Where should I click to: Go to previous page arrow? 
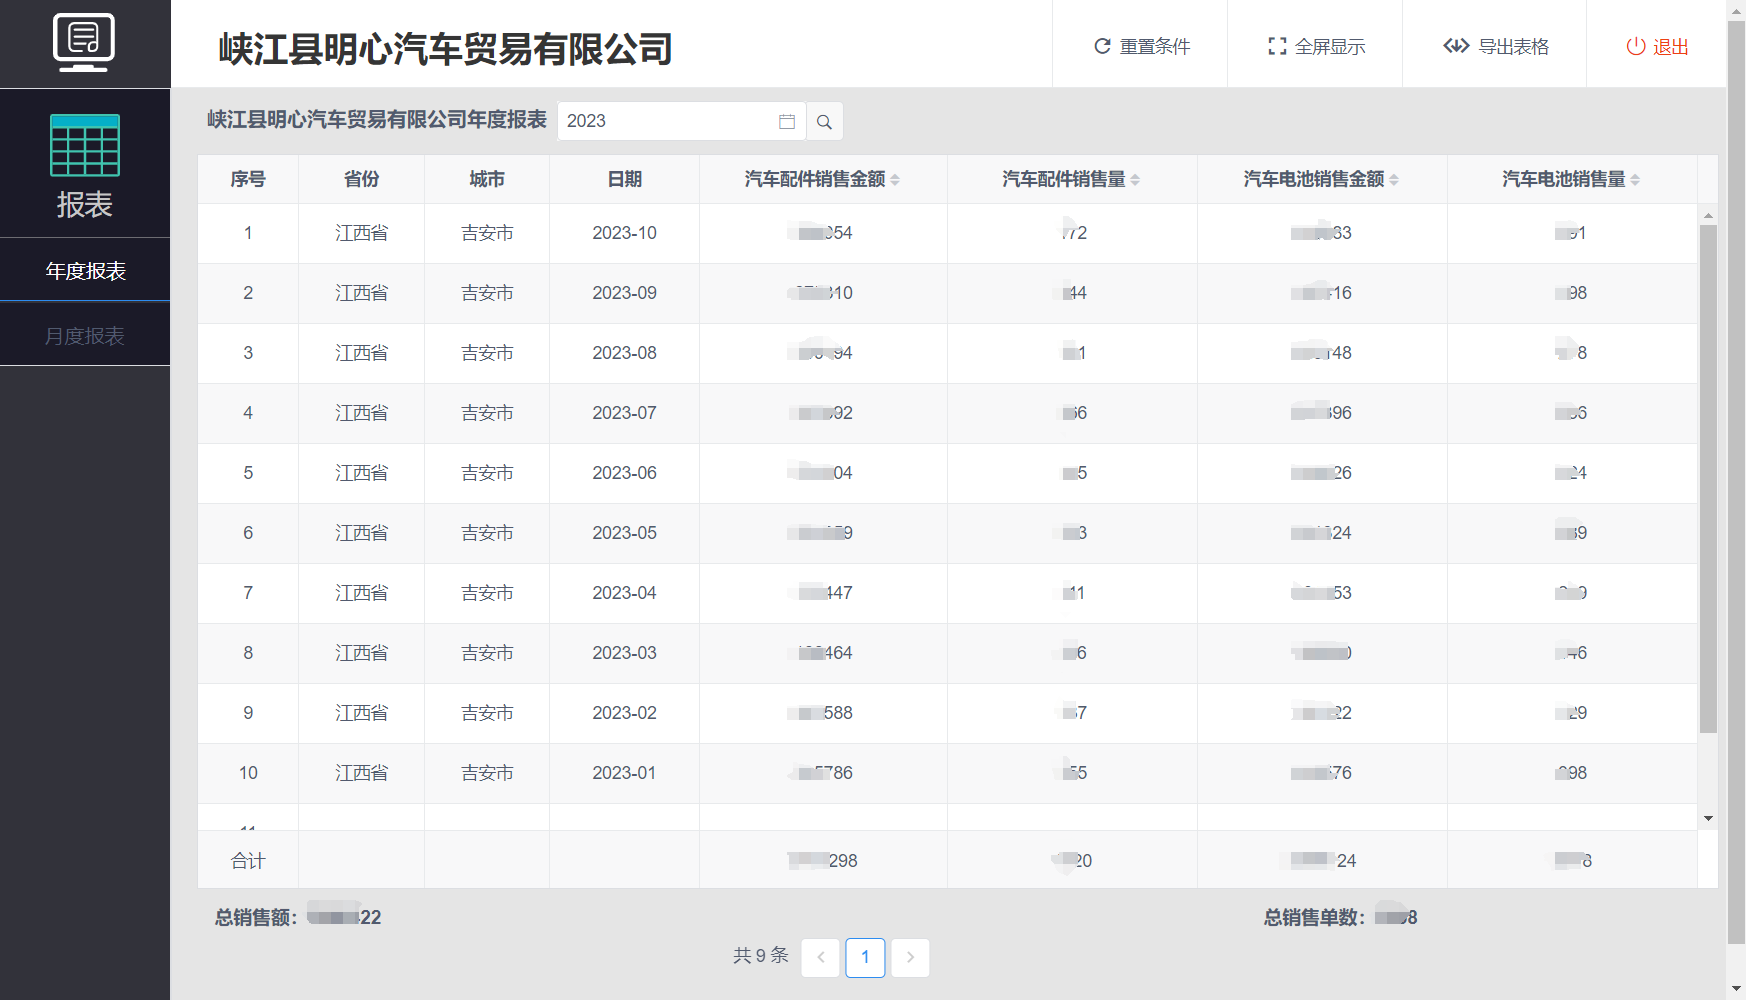[x=820, y=957]
